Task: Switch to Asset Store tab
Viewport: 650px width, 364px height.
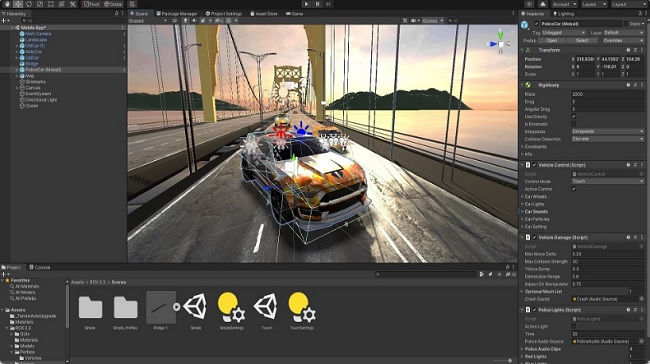Action: pos(264,14)
